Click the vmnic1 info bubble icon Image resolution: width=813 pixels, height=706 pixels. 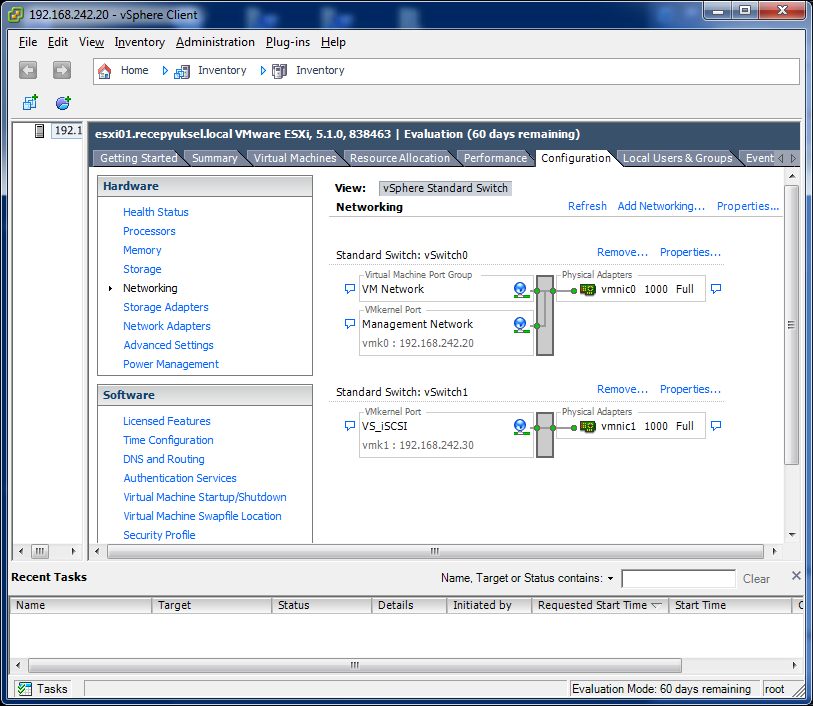(x=716, y=426)
